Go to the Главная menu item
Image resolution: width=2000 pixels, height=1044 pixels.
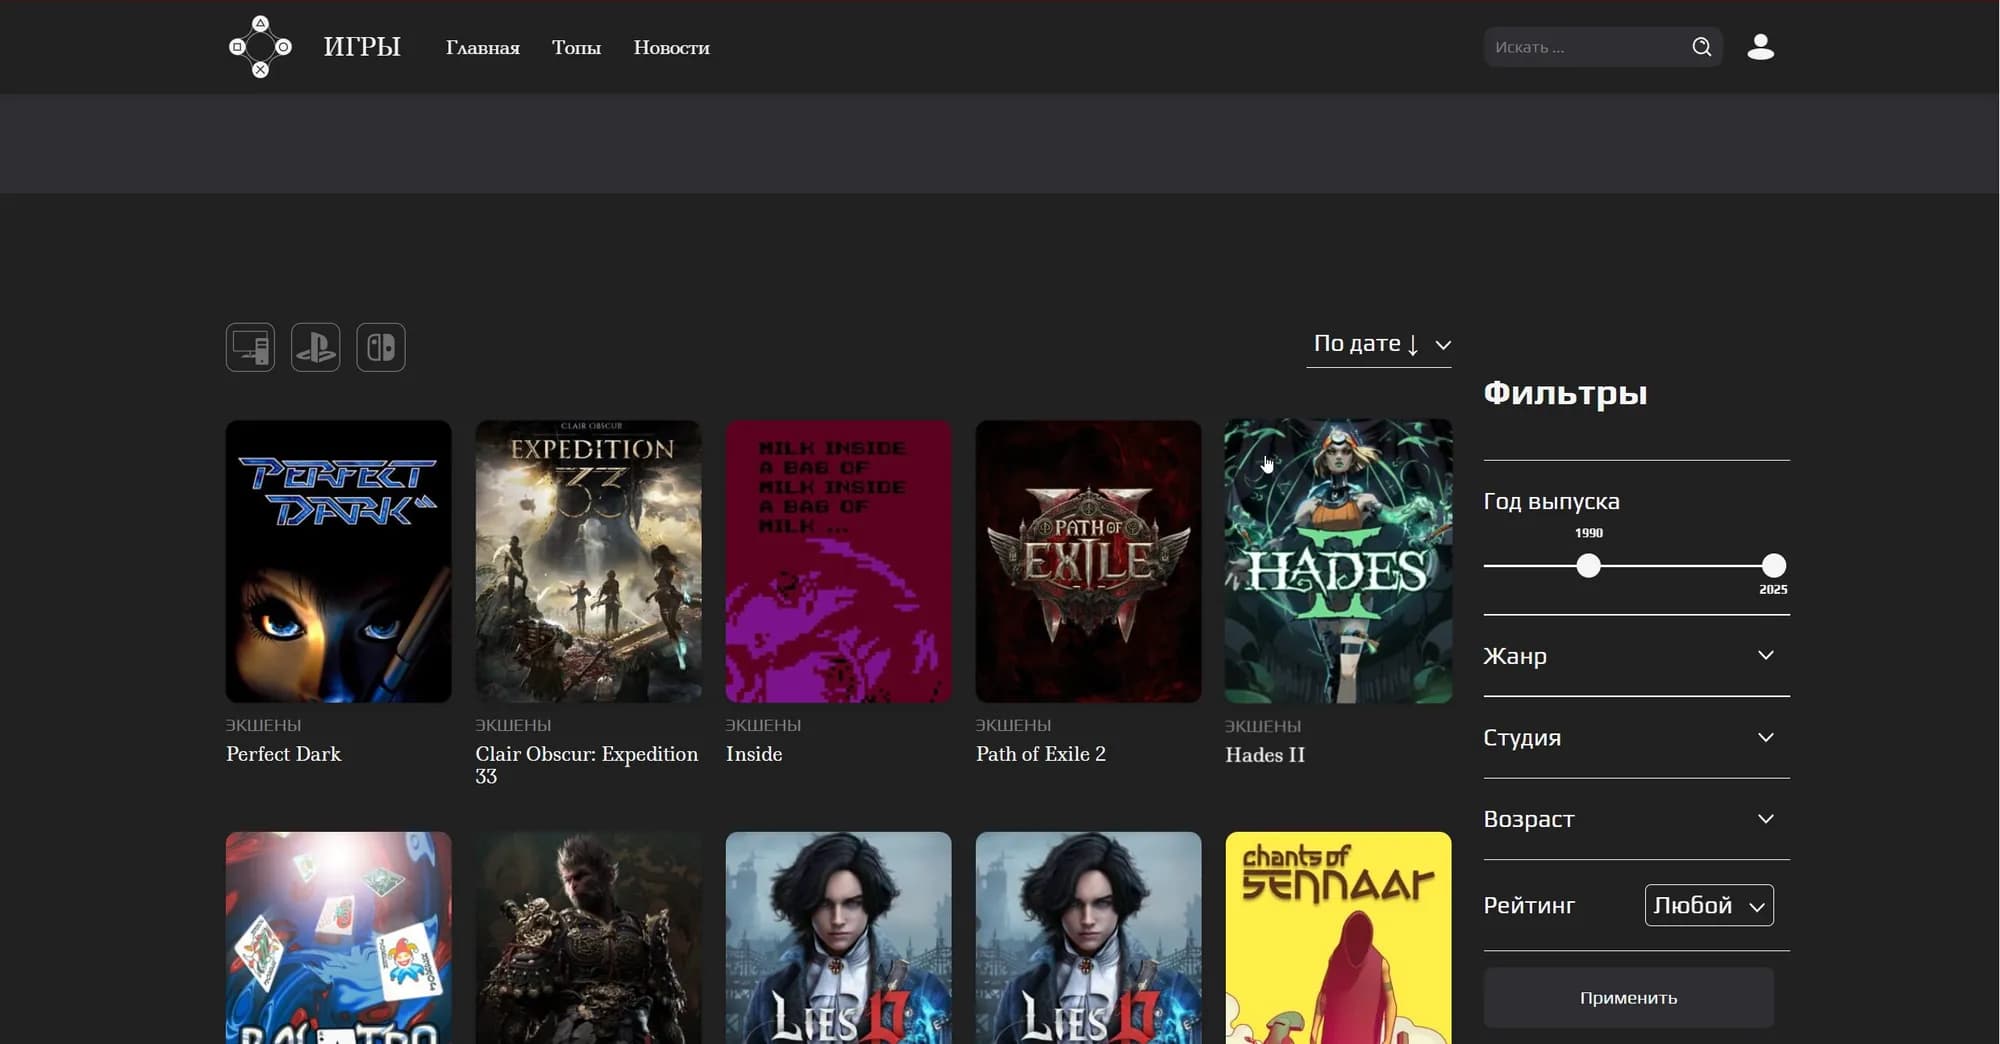click(483, 48)
